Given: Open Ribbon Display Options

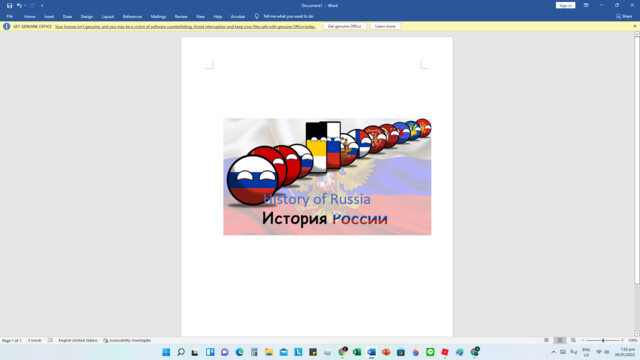Looking at the screenshot, I should pos(586,5).
